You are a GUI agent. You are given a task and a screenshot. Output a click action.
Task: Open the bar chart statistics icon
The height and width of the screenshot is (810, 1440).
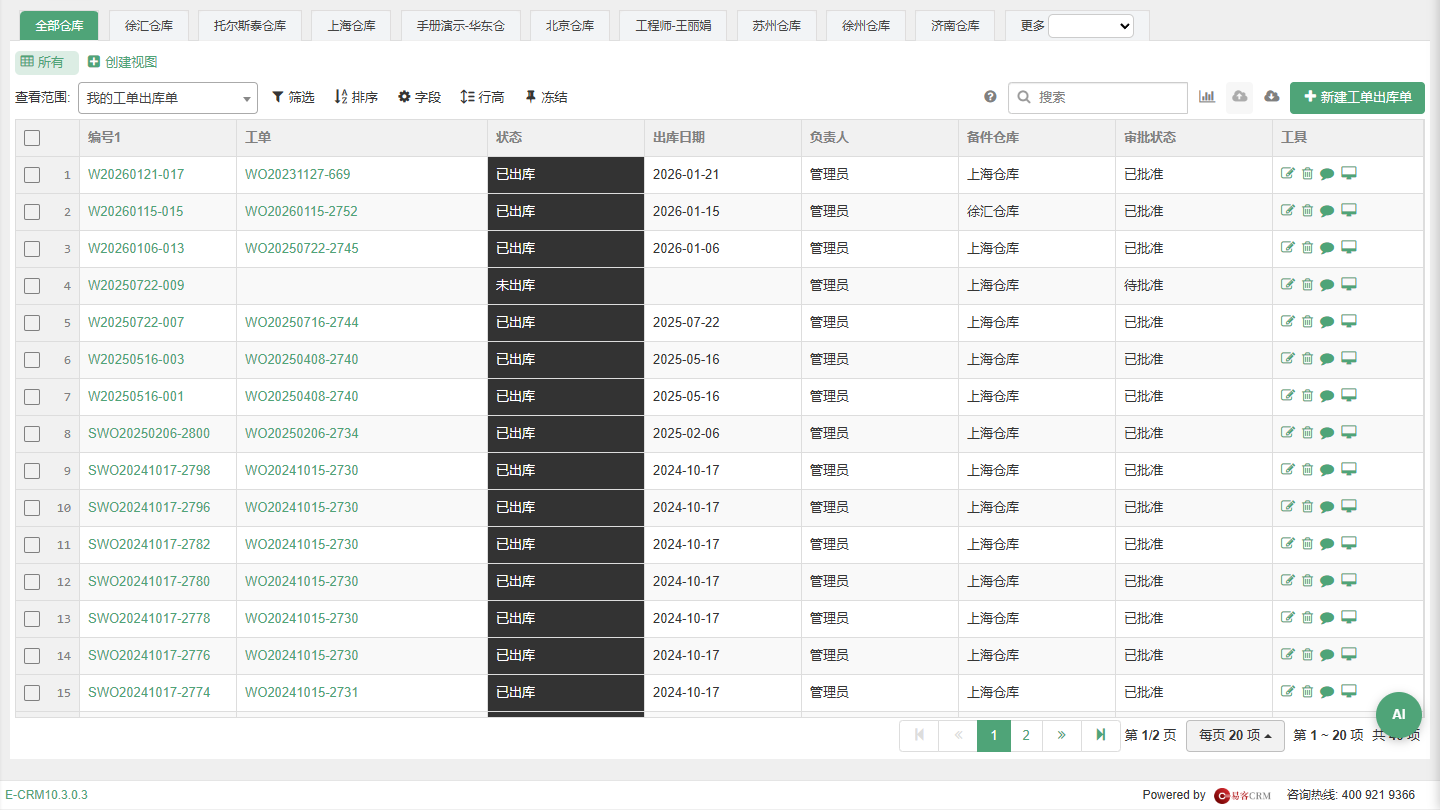(x=1207, y=97)
